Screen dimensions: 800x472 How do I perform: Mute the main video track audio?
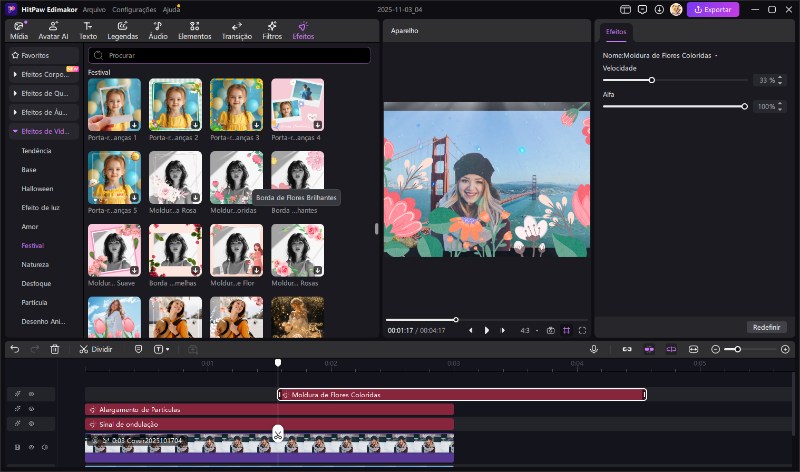(x=45, y=446)
